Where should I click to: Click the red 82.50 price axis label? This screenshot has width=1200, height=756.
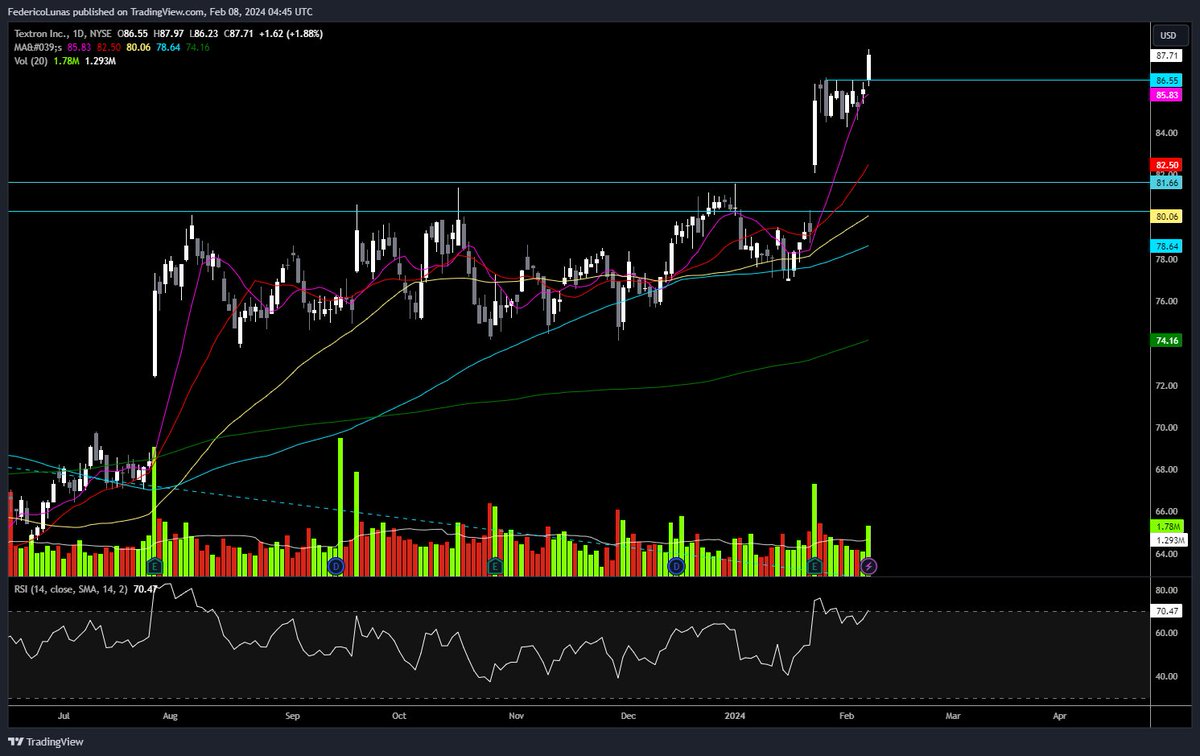[x=1168, y=164]
